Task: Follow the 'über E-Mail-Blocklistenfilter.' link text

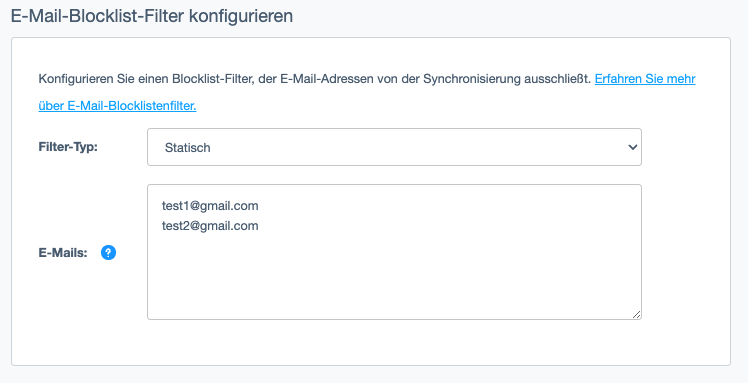Action: point(117,106)
